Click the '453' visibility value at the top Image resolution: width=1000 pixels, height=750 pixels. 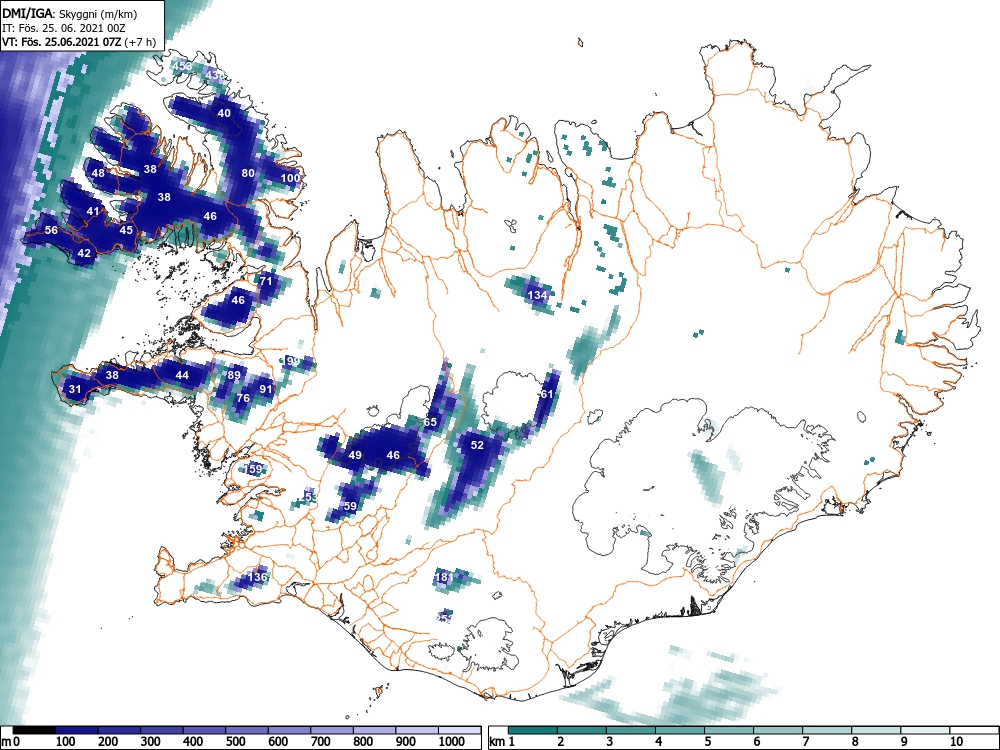pyautogui.click(x=182, y=66)
